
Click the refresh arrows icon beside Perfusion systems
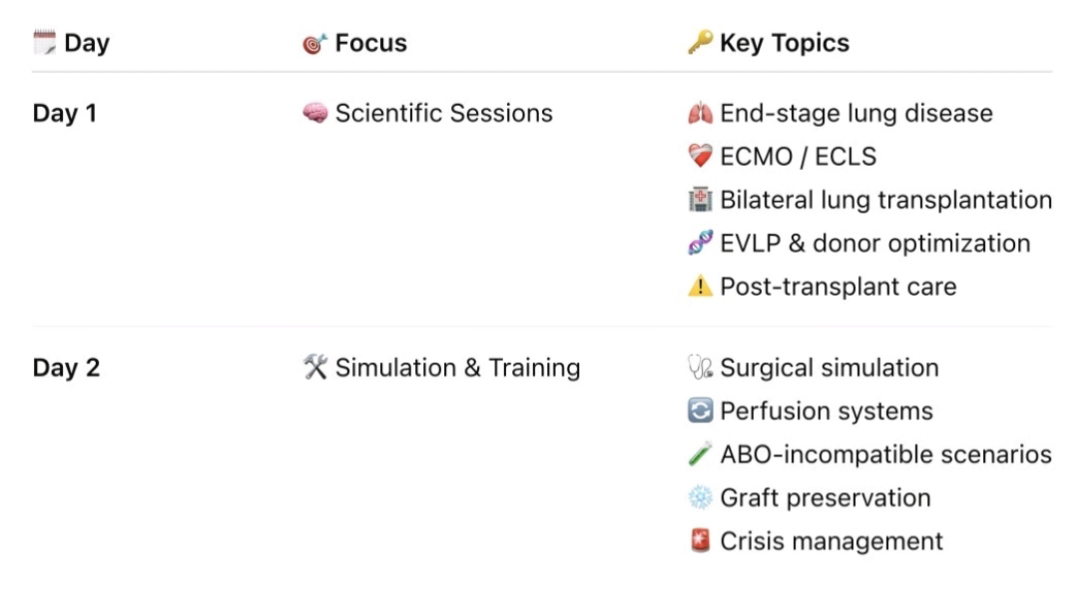click(700, 411)
